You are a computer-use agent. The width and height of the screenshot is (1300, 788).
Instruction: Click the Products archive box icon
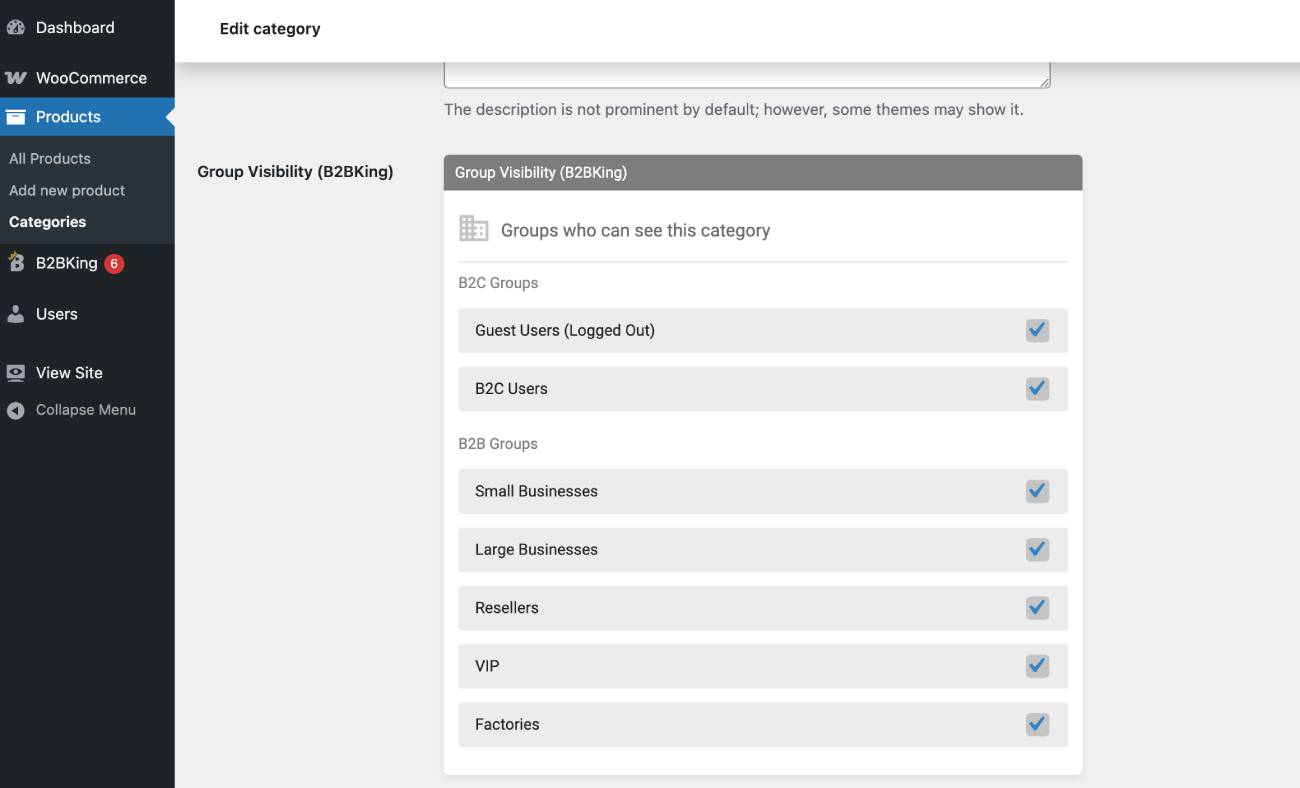(15, 117)
